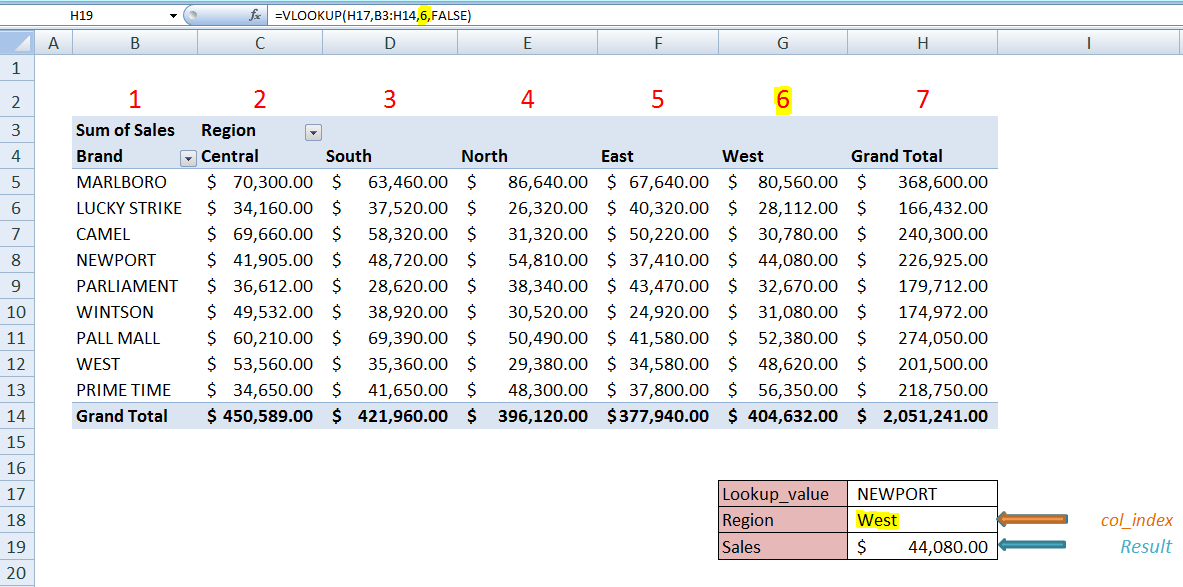Select column D header
The image size is (1183, 587).
(389, 44)
